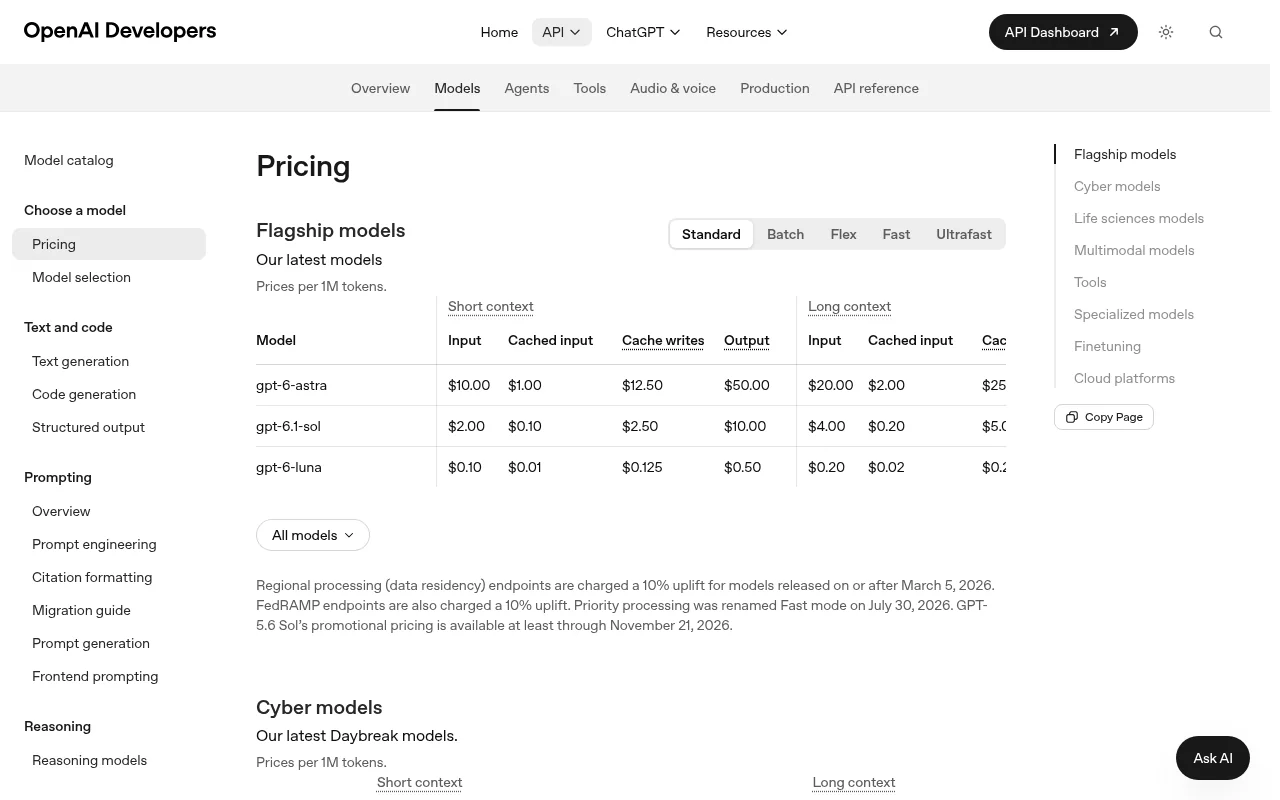
Task: Toggle the light/dark theme sun icon
Action: pyautogui.click(x=1166, y=32)
